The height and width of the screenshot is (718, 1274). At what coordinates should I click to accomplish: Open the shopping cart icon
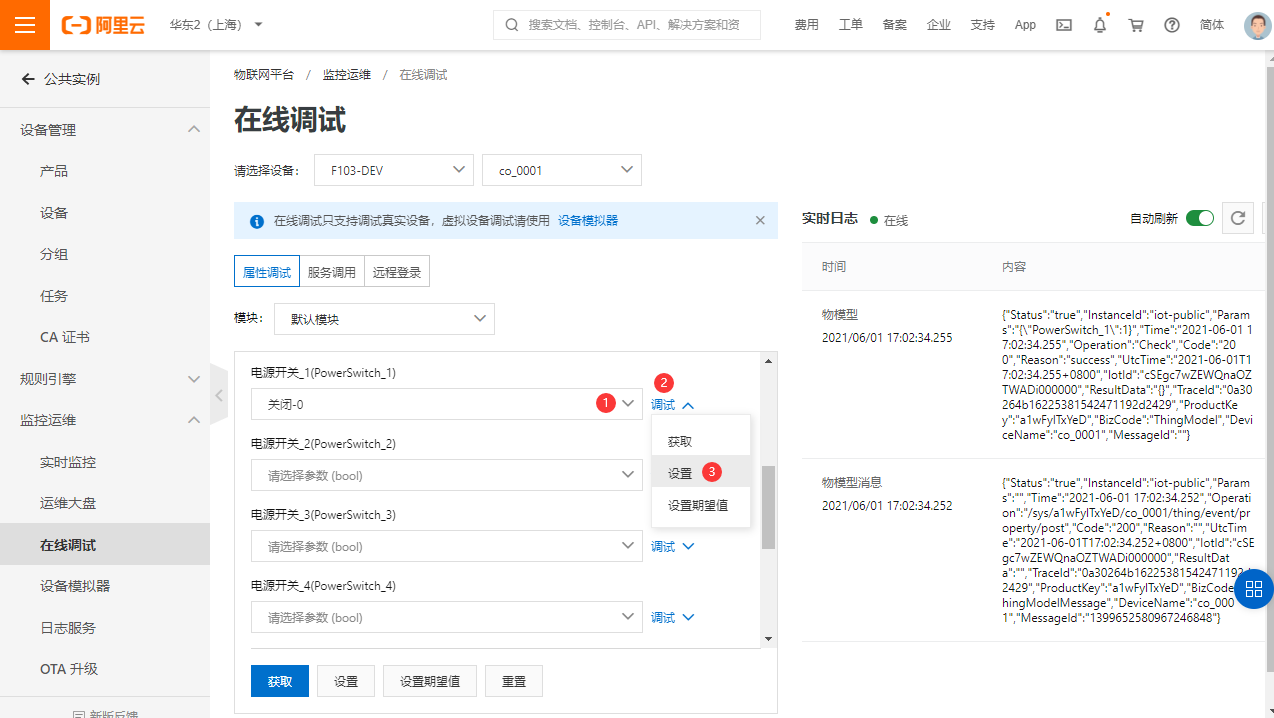[1135, 24]
